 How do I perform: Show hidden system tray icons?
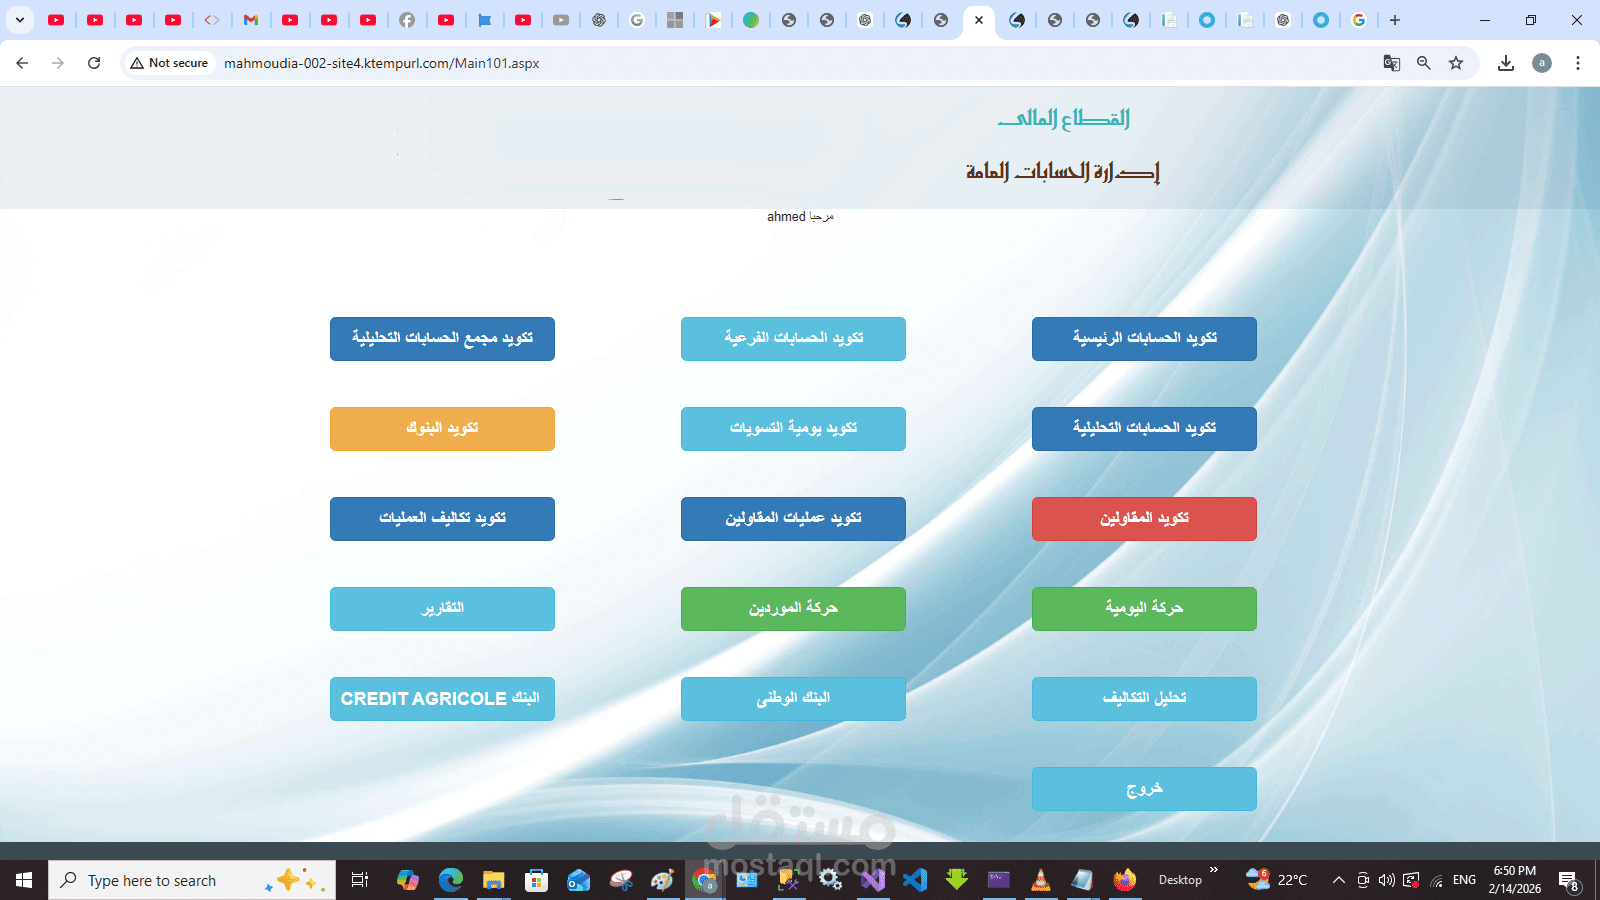1338,880
